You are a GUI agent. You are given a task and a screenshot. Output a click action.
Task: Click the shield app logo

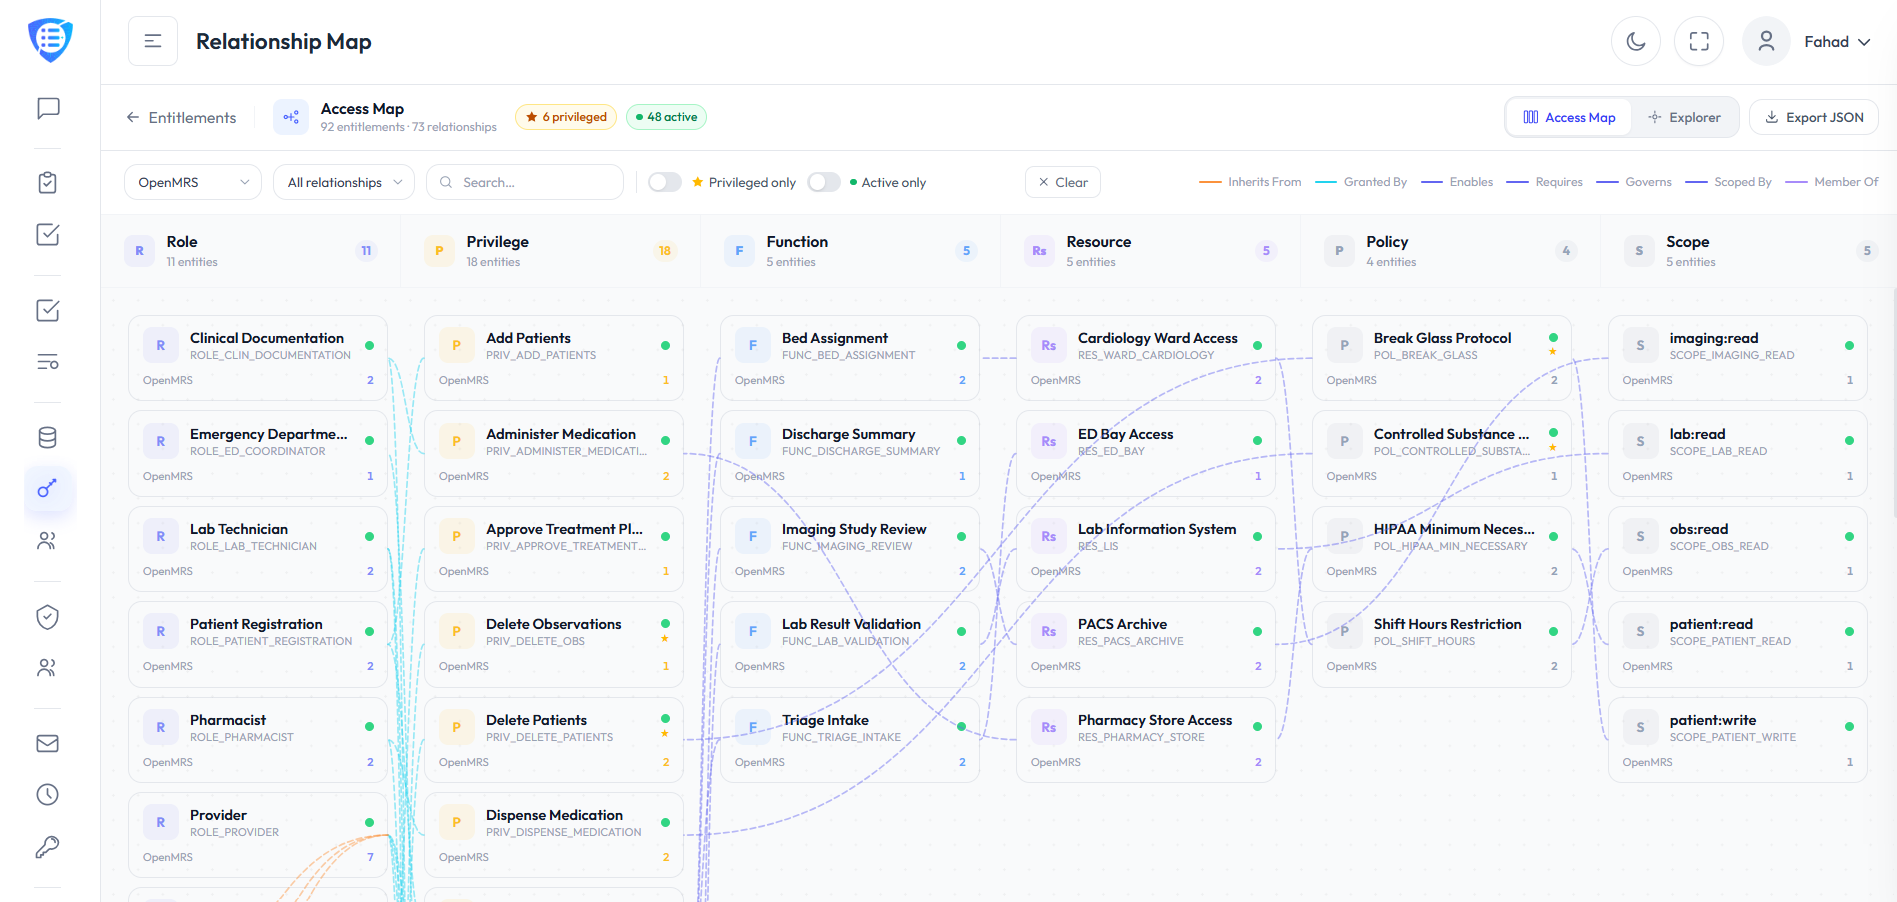(50, 40)
